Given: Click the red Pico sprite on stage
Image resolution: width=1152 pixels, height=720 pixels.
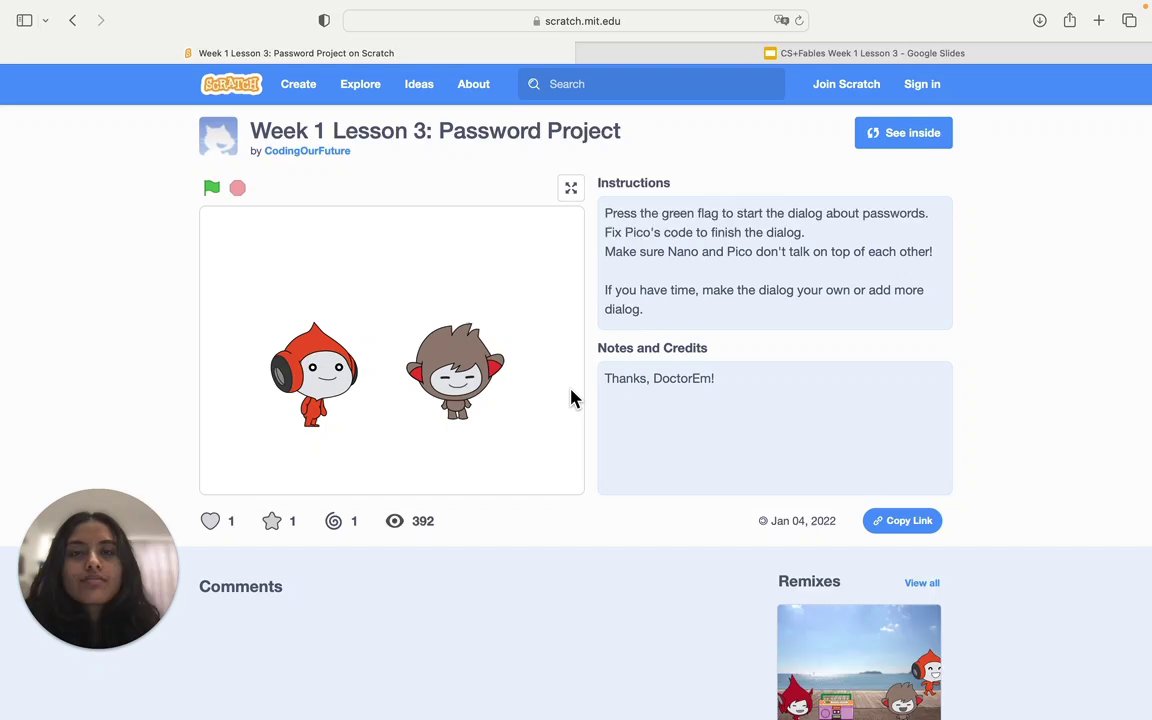Looking at the screenshot, I should click(314, 375).
